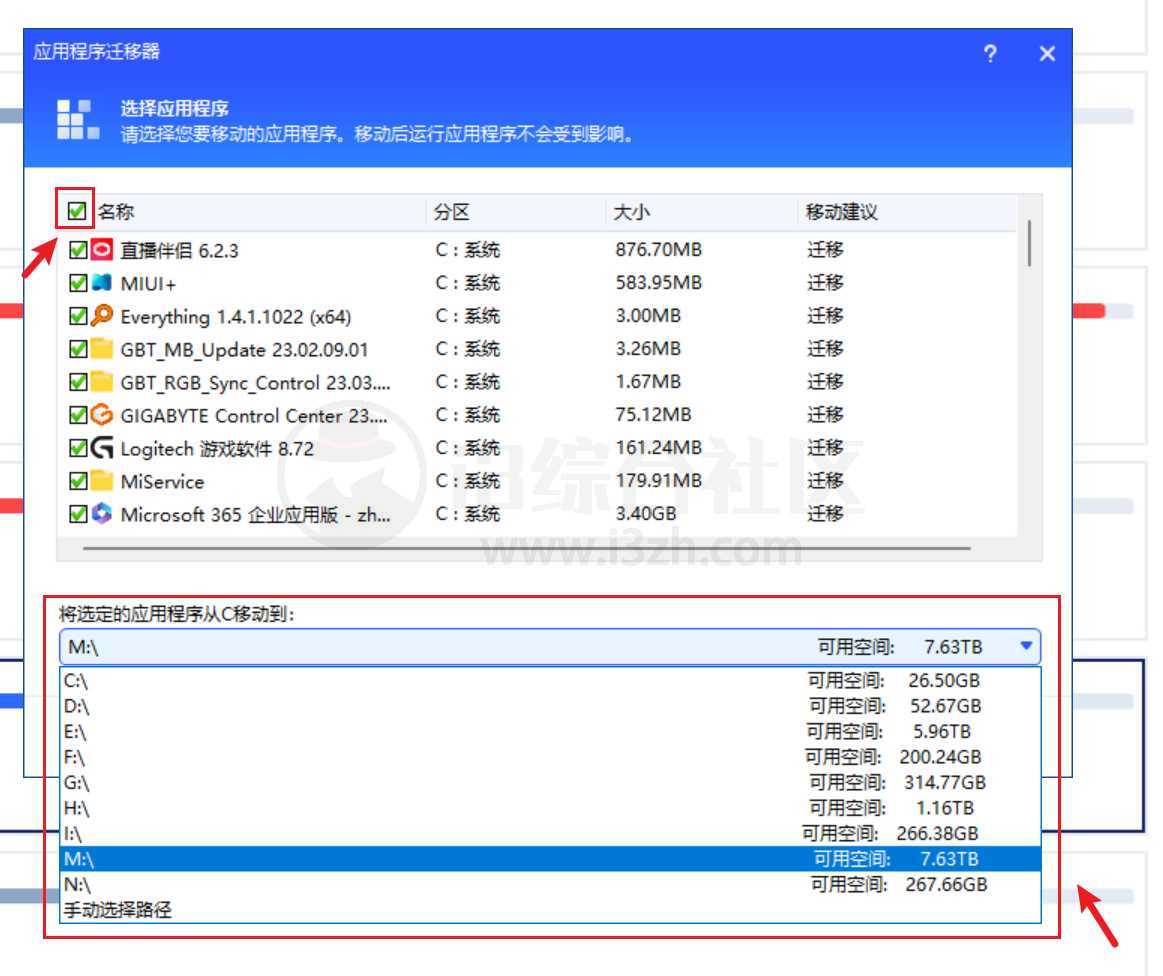Click the 迁移 suggestion for 直播伴侣
Screen dimensions: 1163x976
825,249
